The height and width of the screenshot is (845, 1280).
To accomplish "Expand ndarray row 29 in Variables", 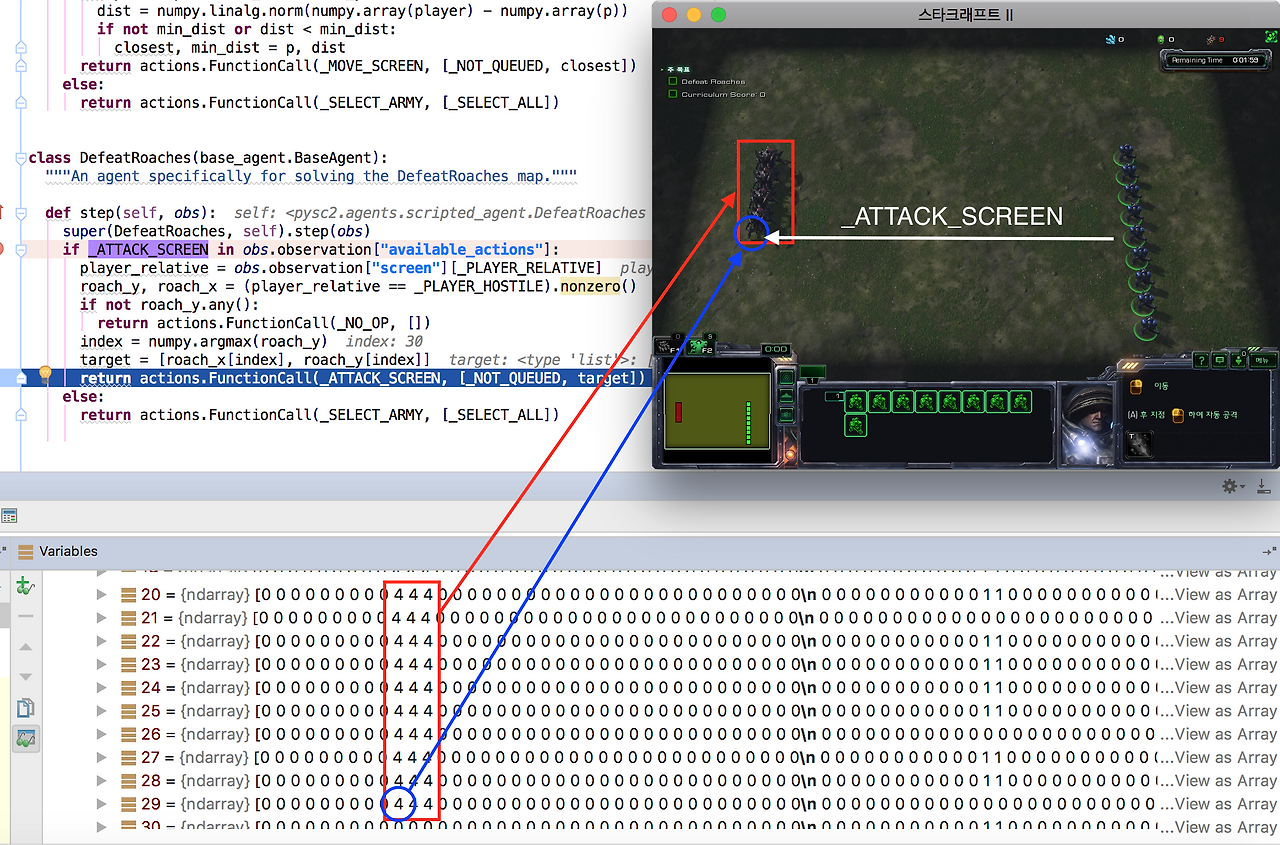I will [101, 804].
